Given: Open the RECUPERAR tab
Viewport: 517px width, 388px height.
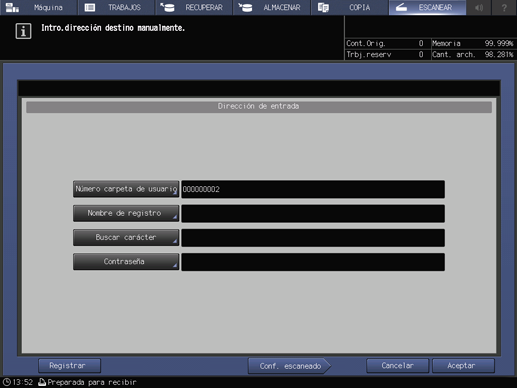Looking at the screenshot, I should [194, 7].
